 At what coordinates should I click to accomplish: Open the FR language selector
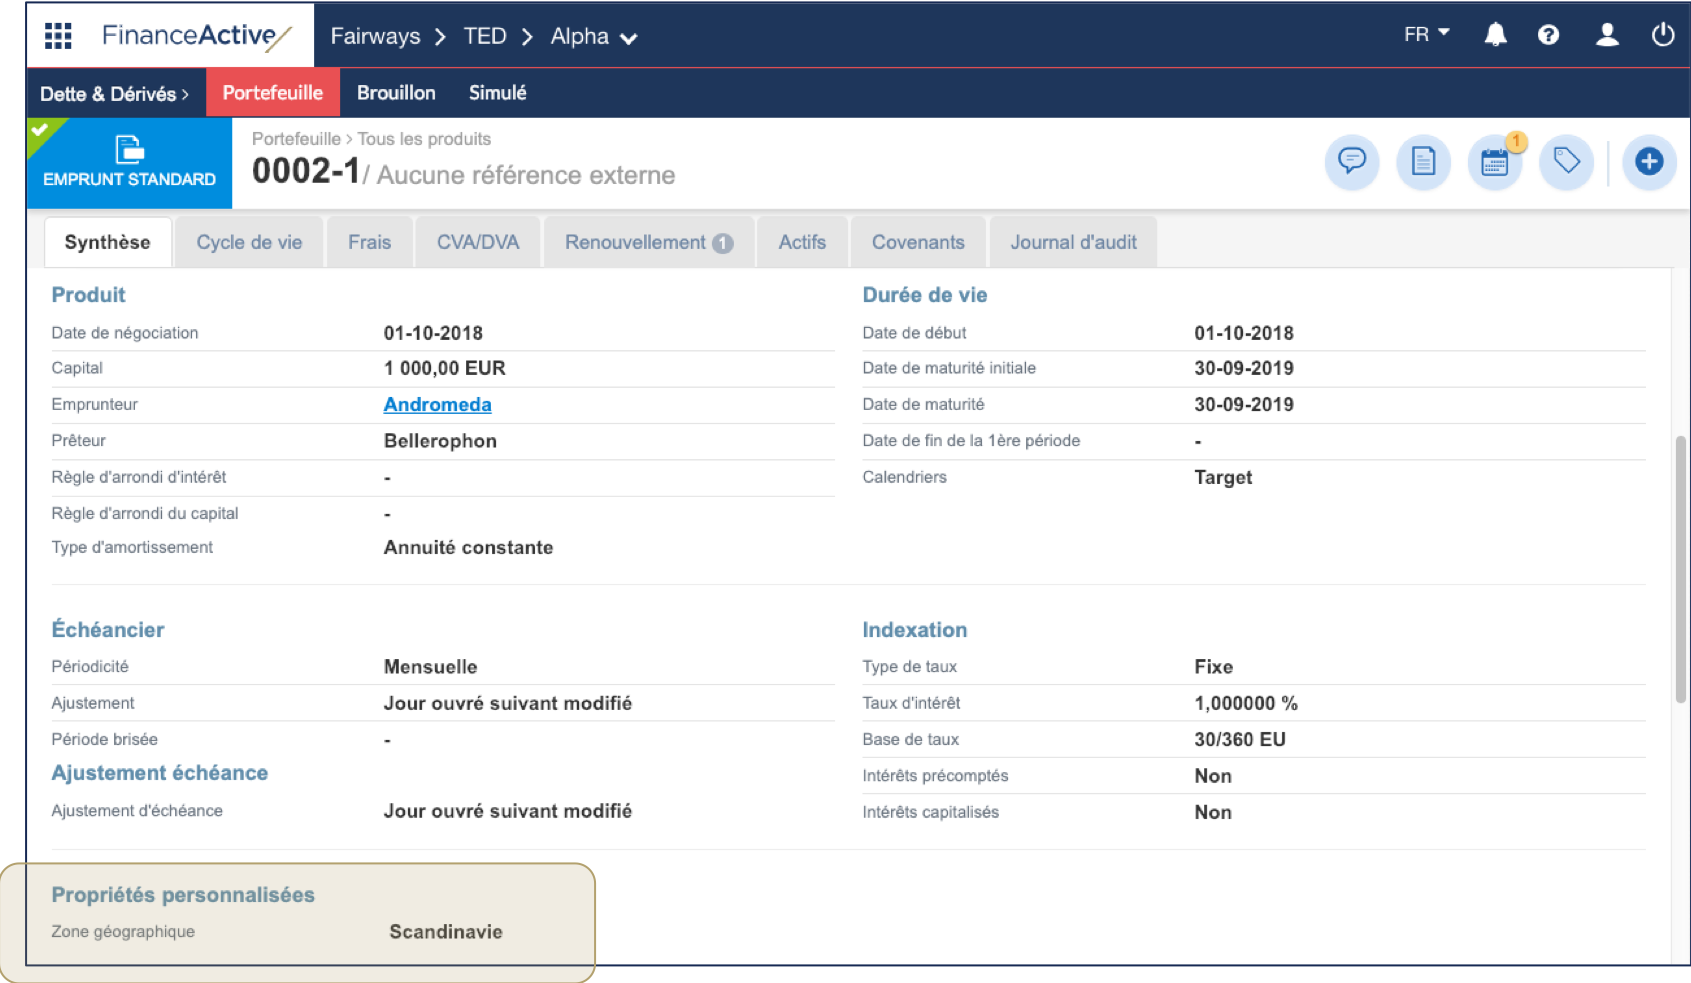coord(1424,33)
